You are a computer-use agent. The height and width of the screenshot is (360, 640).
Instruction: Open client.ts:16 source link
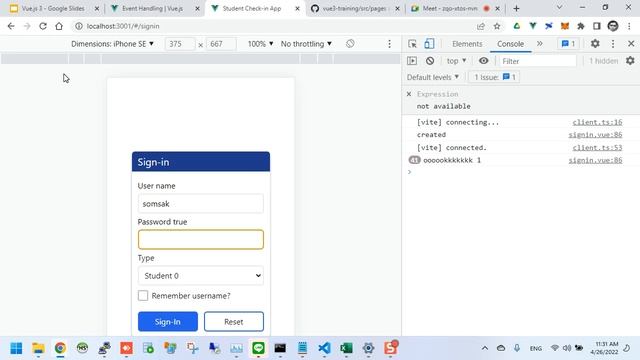point(597,122)
